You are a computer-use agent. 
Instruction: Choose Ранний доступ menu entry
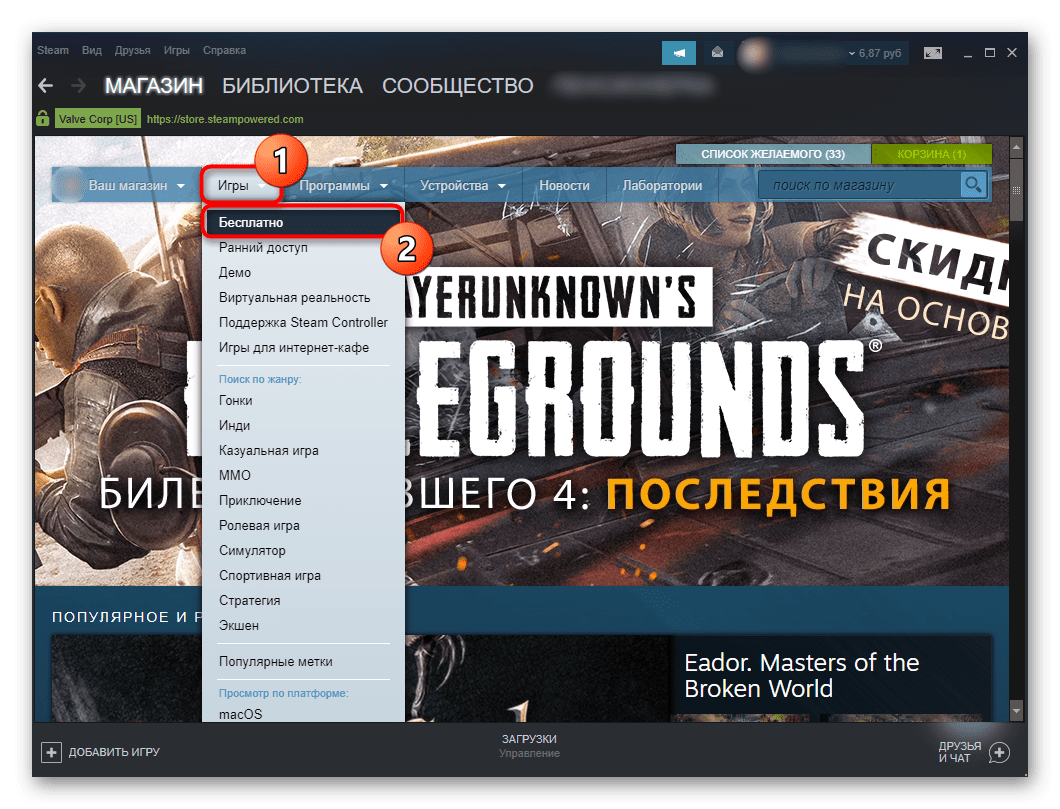pyautogui.click(x=263, y=247)
